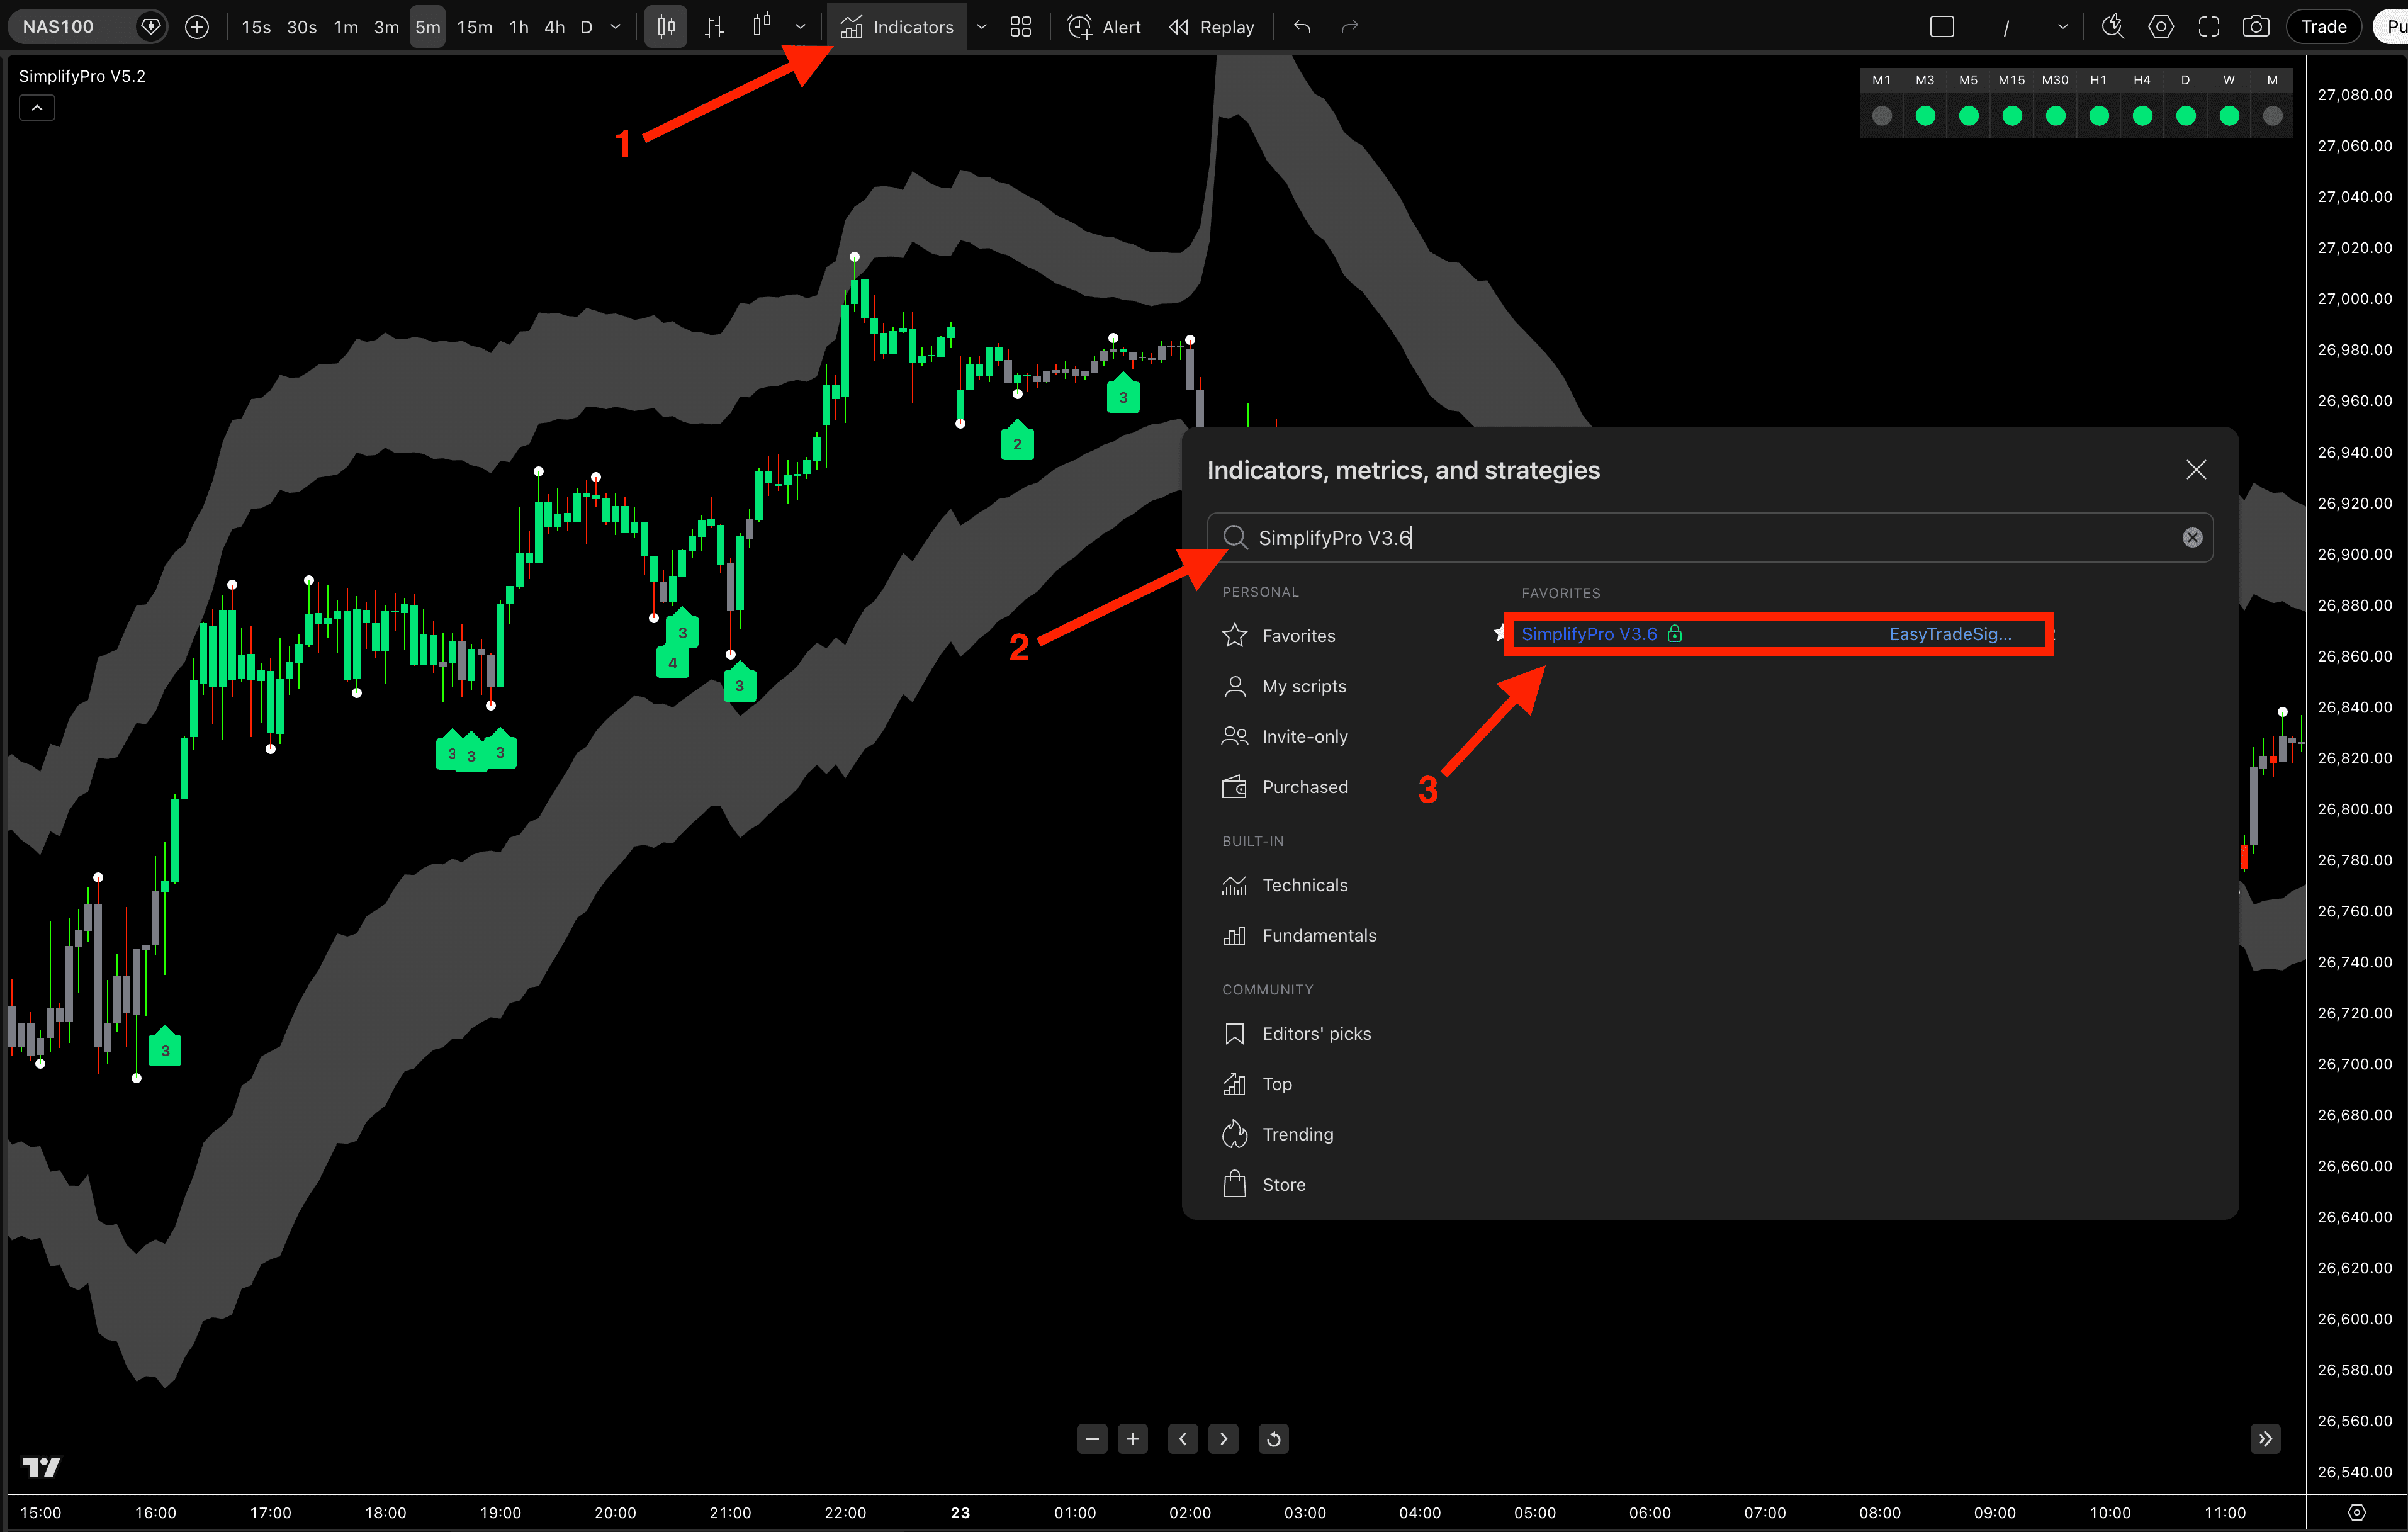Viewport: 2408px width, 1532px height.
Task: Choose the 1h timeframe
Action: pyautogui.click(x=519, y=27)
